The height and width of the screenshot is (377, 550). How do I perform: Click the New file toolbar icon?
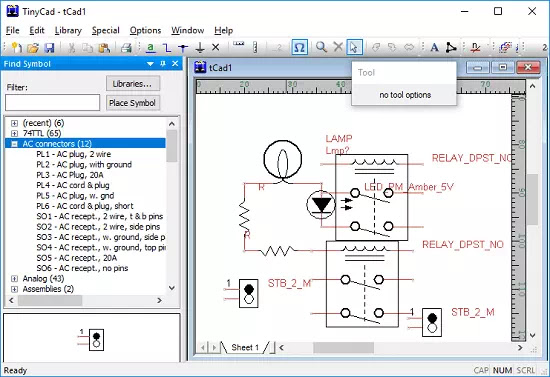click(x=16, y=47)
